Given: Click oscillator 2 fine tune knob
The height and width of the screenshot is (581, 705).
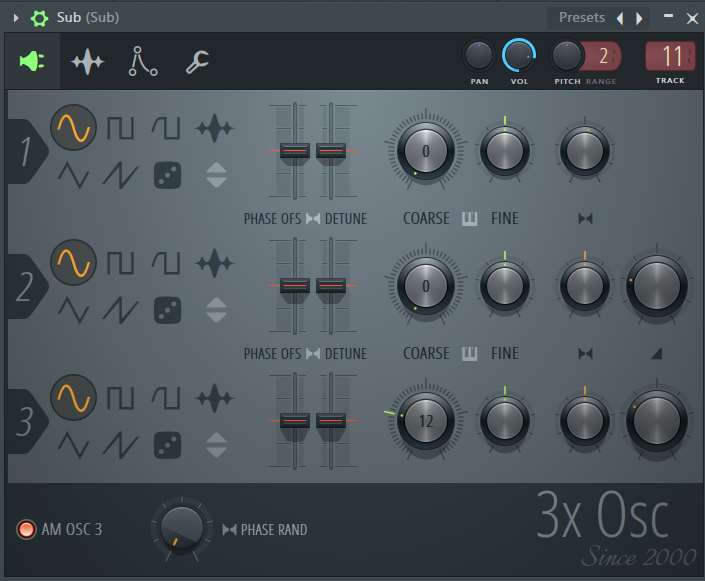Looking at the screenshot, I should pyautogui.click(x=504, y=286).
